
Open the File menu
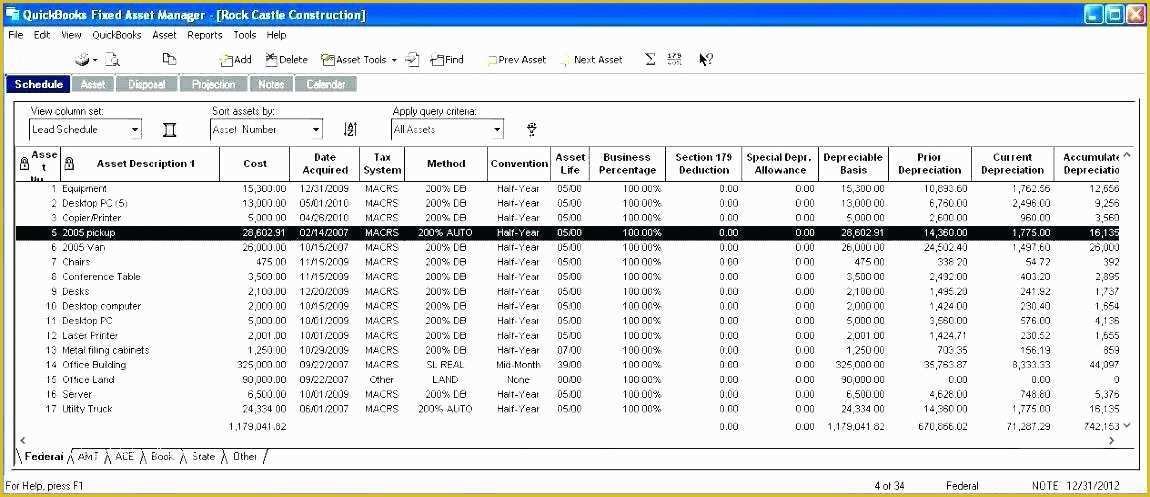click(15, 34)
